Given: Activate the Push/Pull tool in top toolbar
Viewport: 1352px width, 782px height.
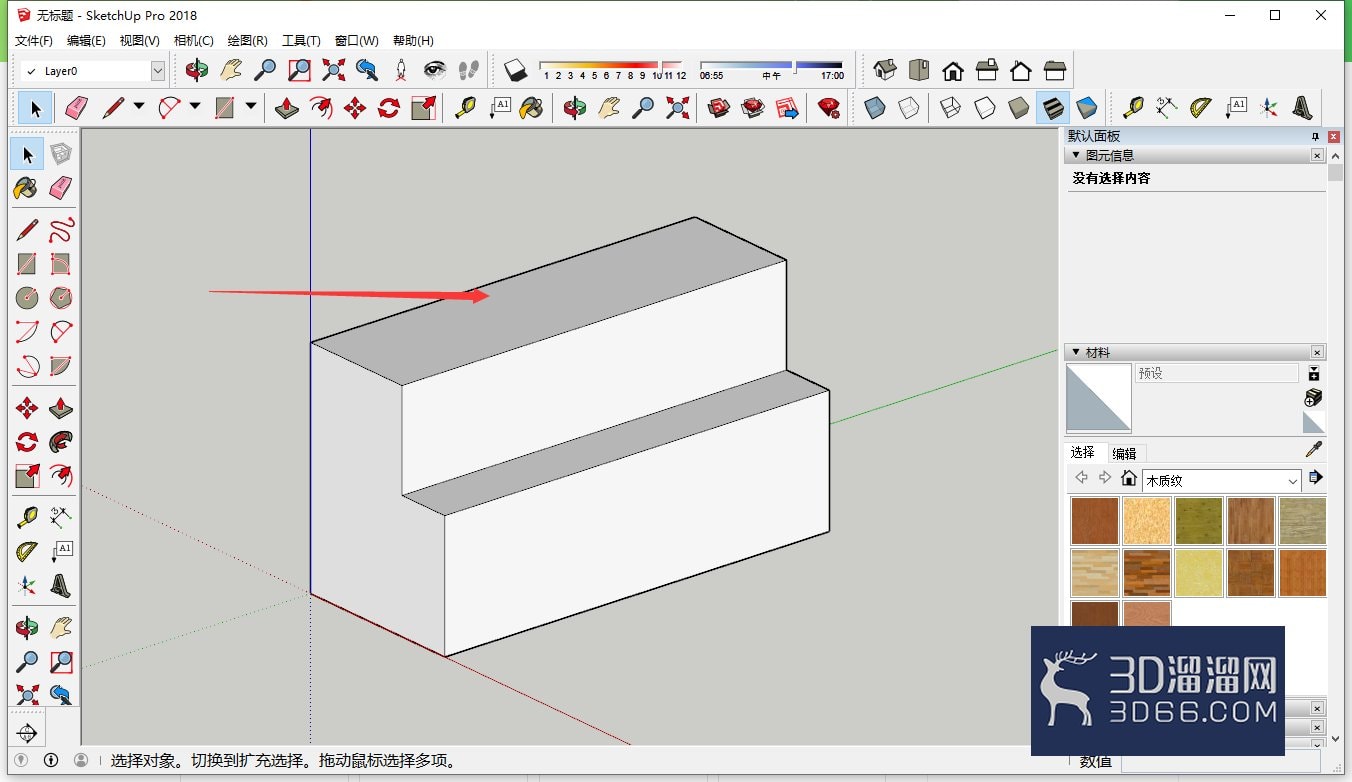Looking at the screenshot, I should tap(287, 108).
